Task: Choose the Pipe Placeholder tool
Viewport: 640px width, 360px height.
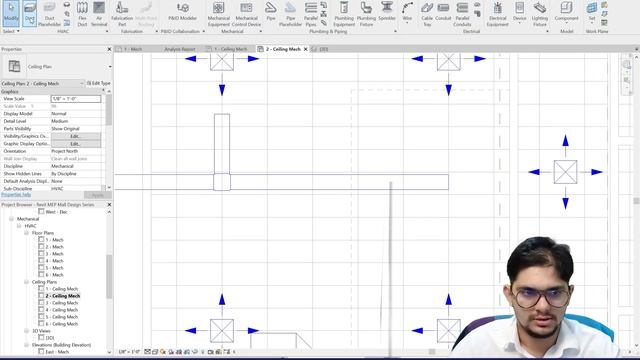Action: (290, 13)
